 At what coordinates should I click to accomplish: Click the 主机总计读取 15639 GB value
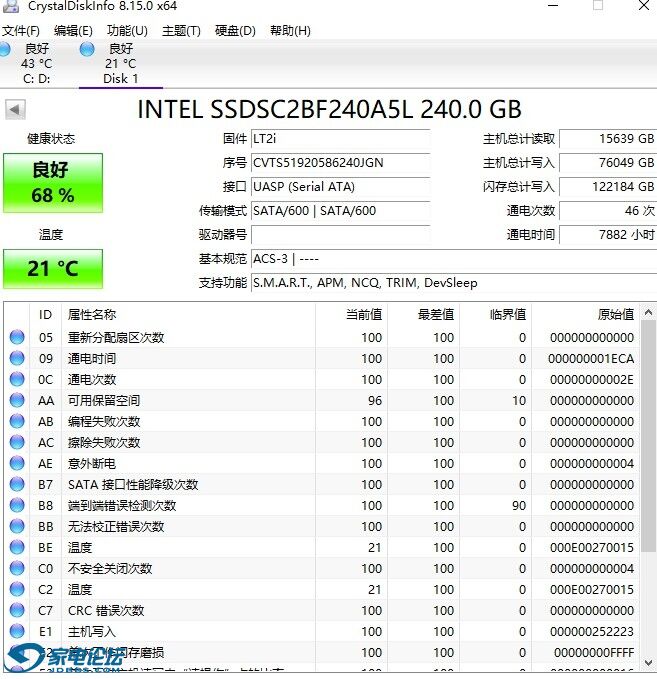[608, 139]
